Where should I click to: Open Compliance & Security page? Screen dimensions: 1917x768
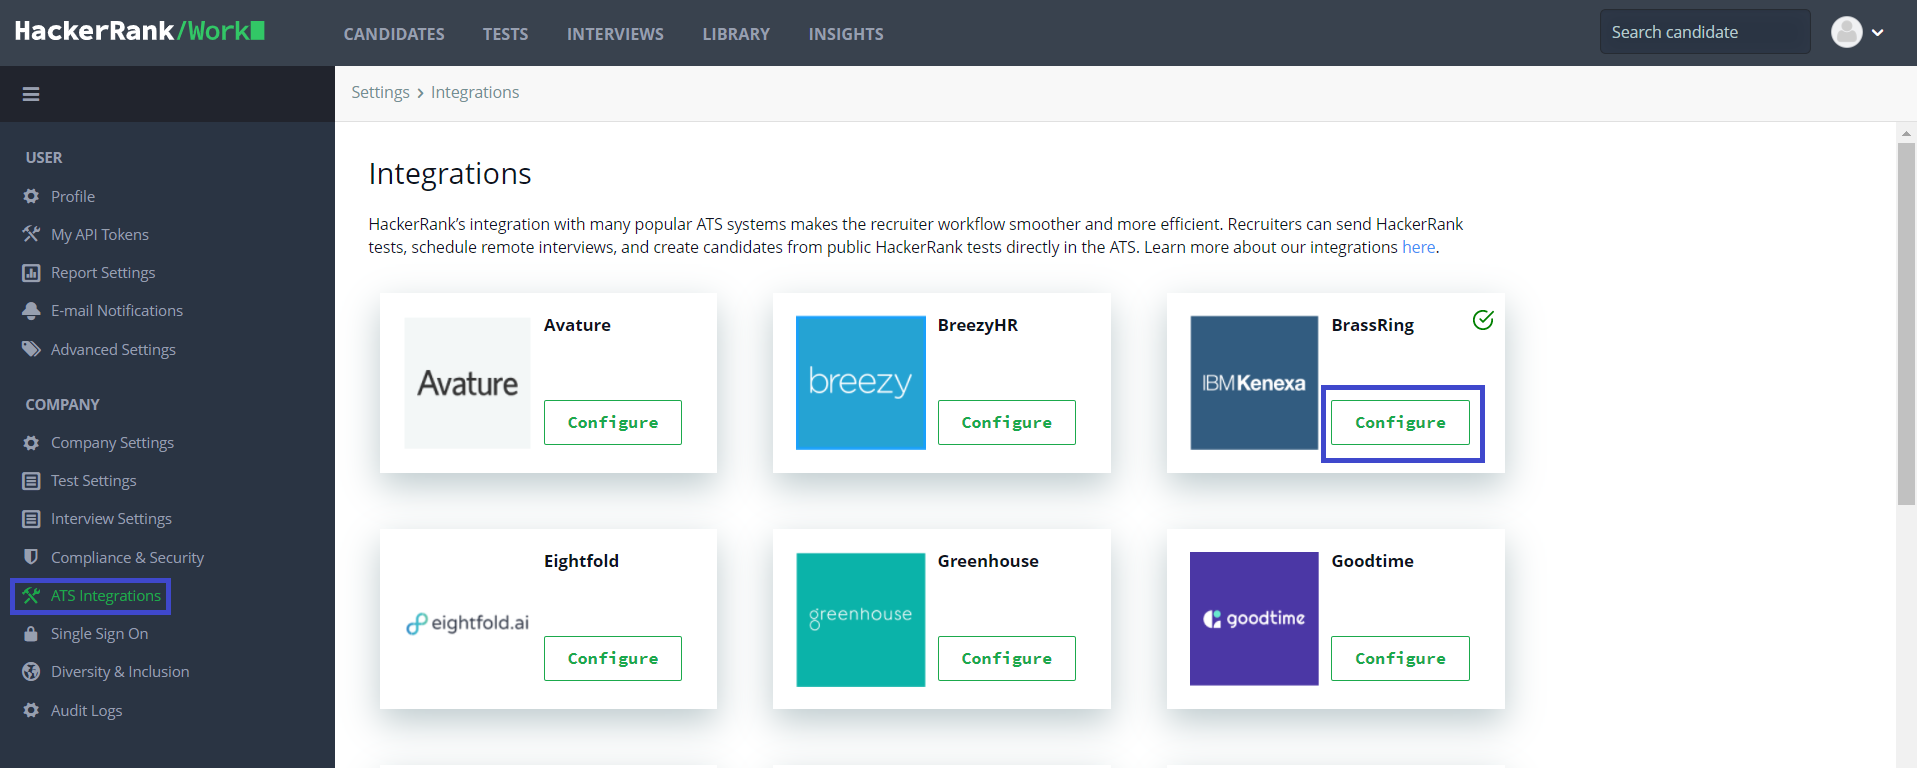point(127,558)
